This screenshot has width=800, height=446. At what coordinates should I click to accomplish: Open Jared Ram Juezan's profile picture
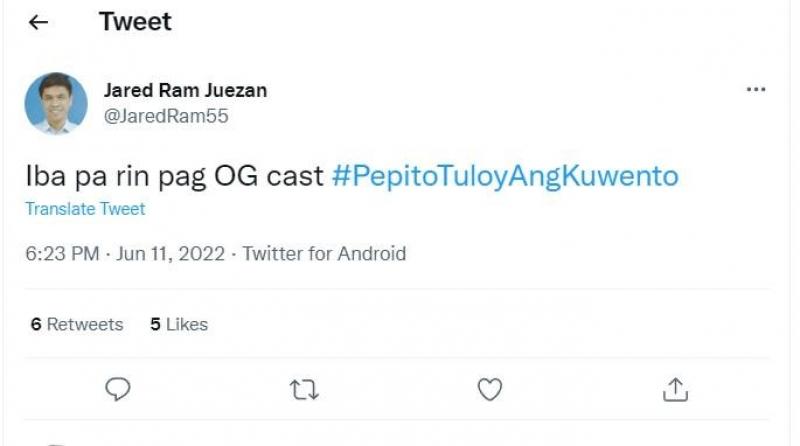[x=56, y=103]
